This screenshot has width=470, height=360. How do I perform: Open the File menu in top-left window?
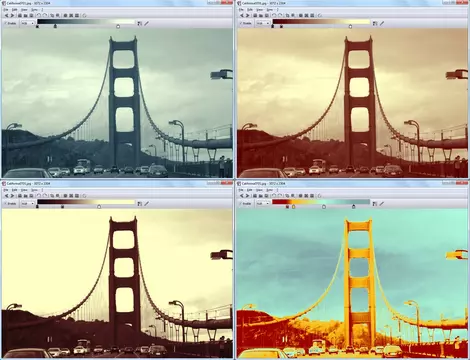[6, 10]
